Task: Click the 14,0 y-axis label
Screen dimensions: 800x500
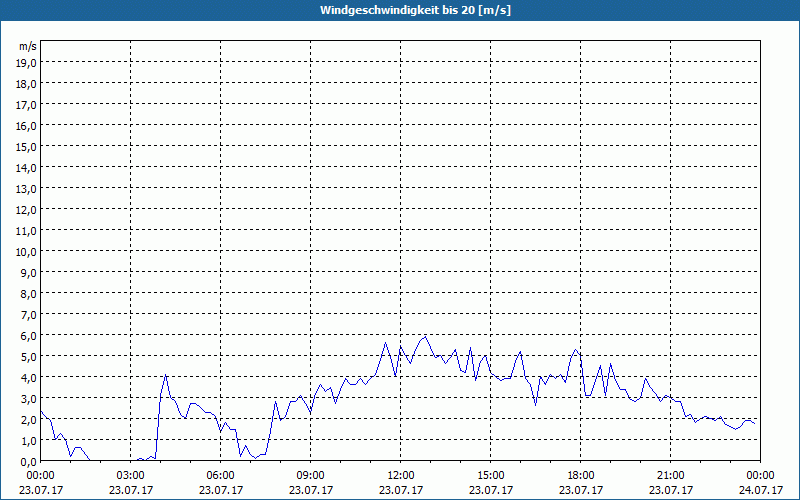Action: [x=28, y=167]
